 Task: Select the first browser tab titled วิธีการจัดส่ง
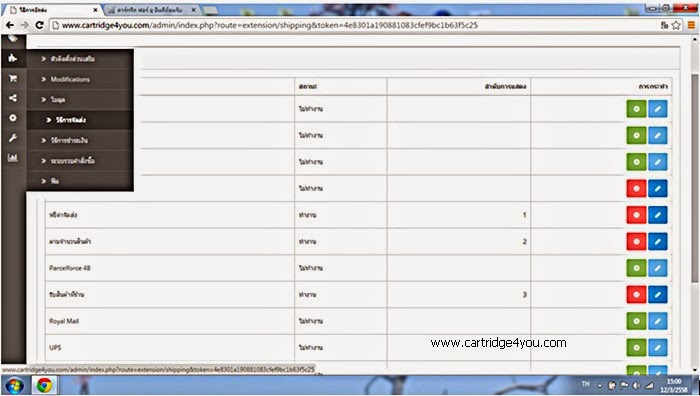coord(51,9)
